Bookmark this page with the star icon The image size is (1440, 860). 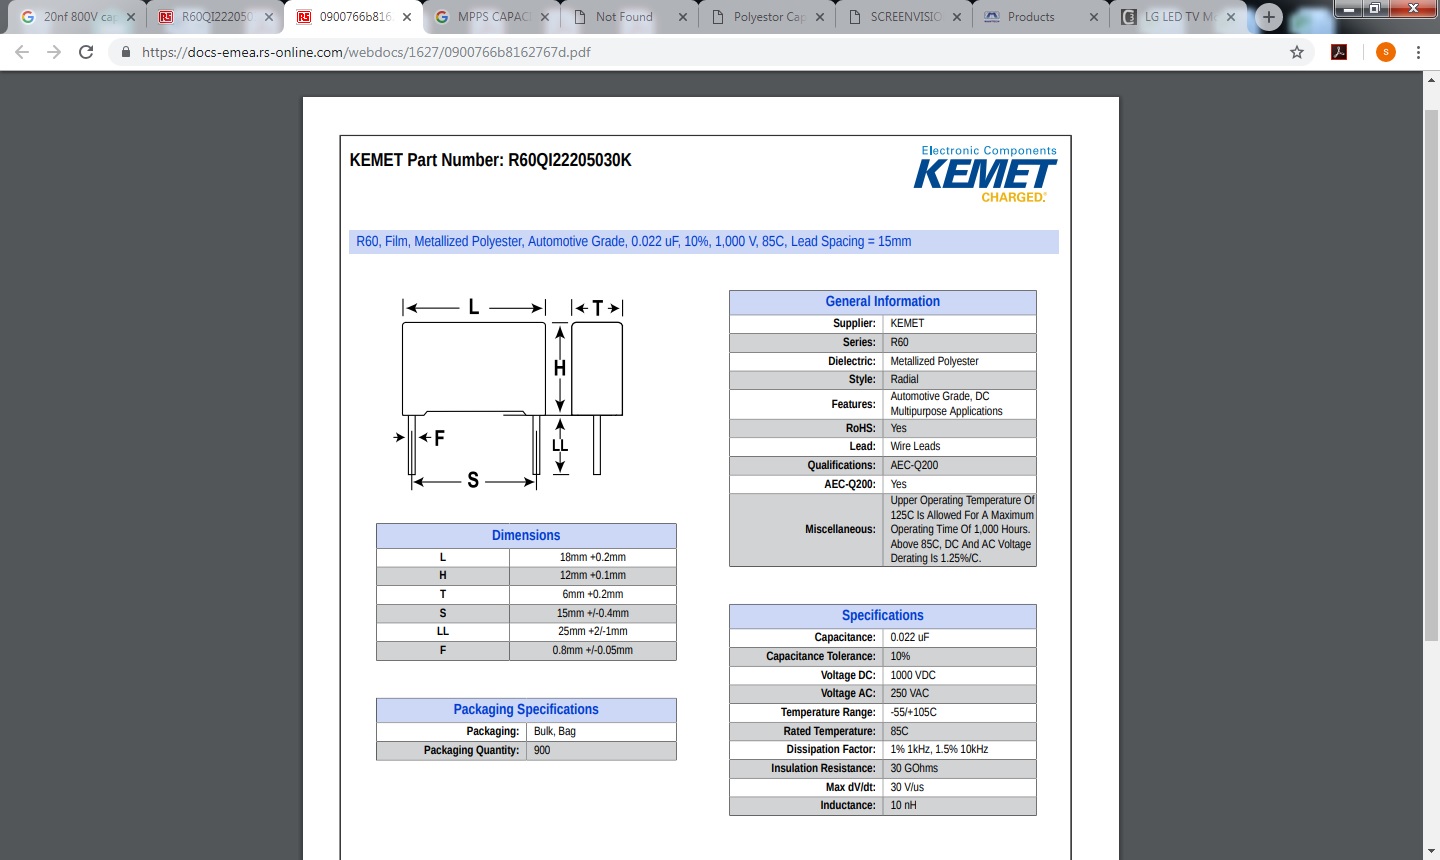click(1297, 52)
